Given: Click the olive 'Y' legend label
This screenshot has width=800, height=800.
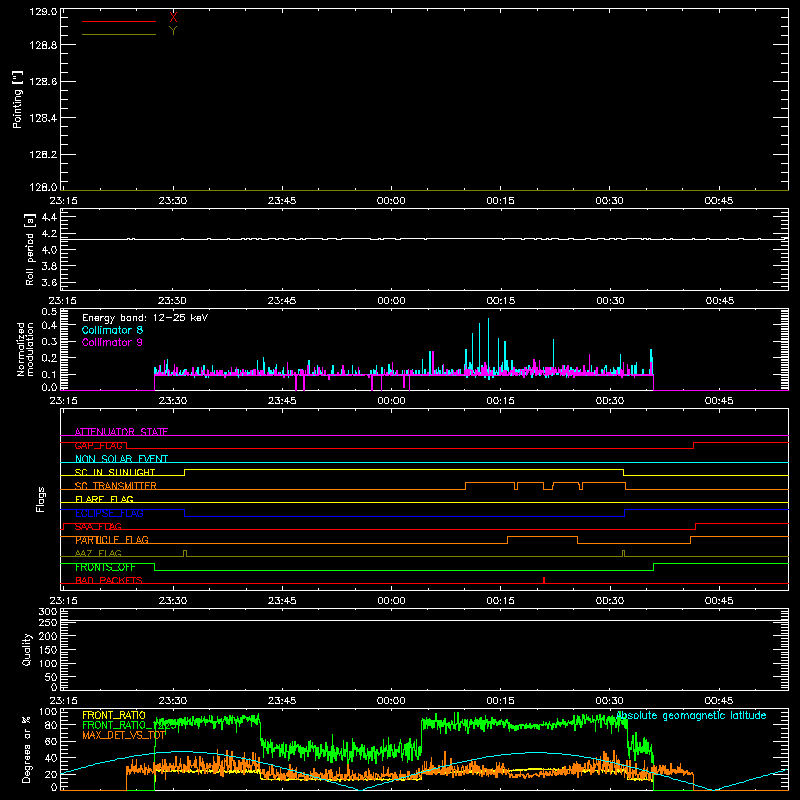Looking at the screenshot, I should click(x=173, y=31).
